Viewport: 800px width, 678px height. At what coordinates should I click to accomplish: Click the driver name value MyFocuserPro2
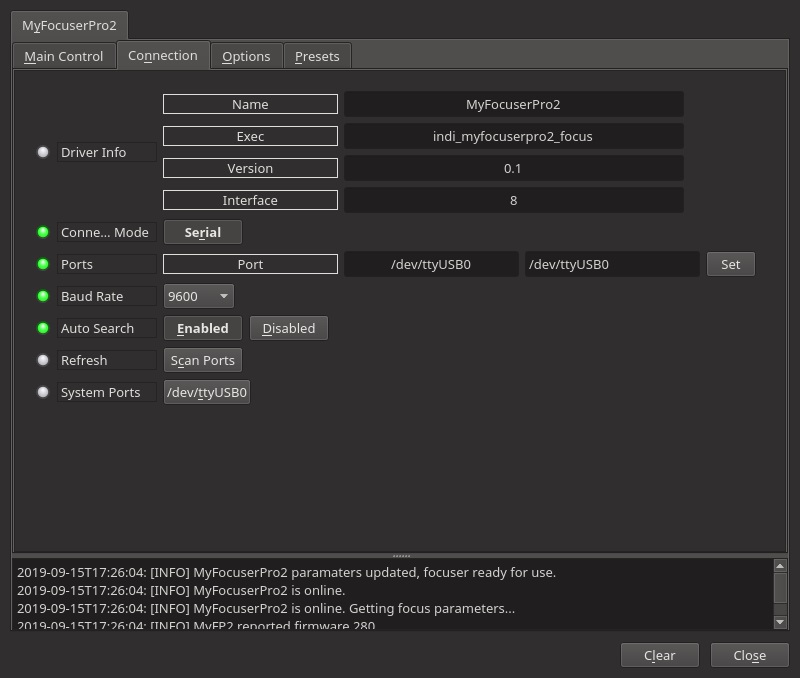point(513,104)
